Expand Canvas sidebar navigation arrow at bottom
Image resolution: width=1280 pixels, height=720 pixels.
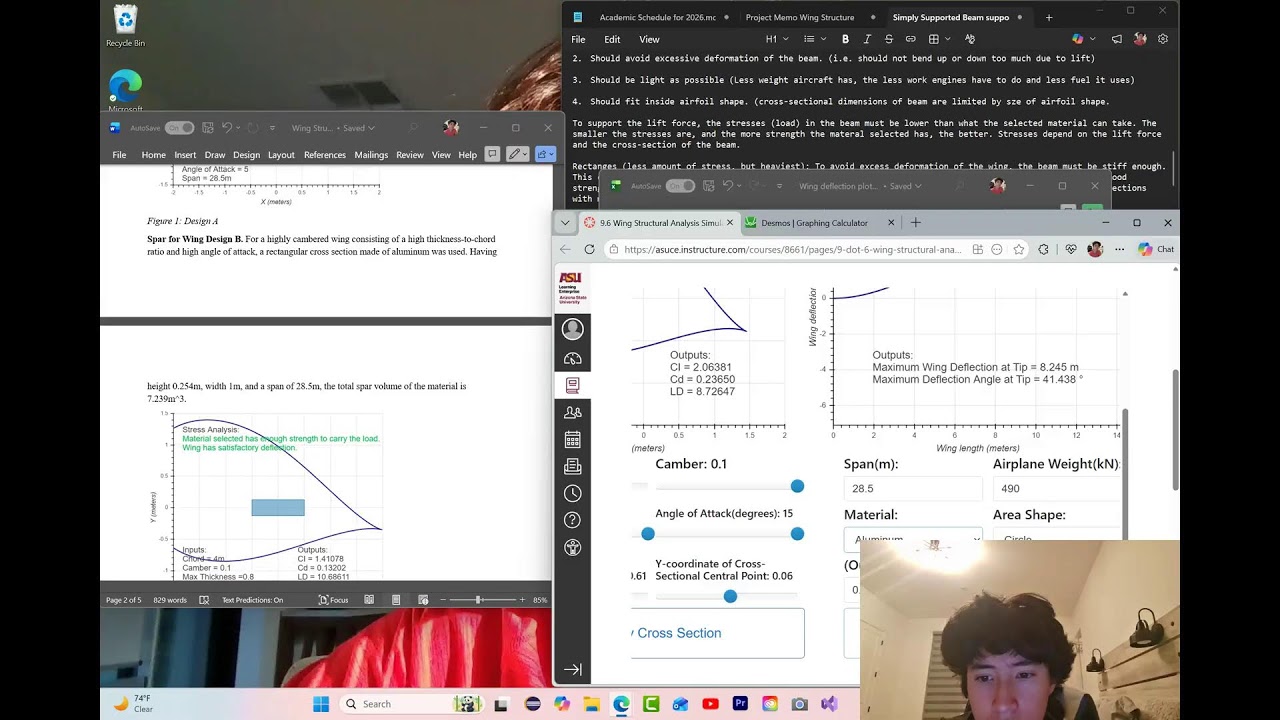pos(573,670)
